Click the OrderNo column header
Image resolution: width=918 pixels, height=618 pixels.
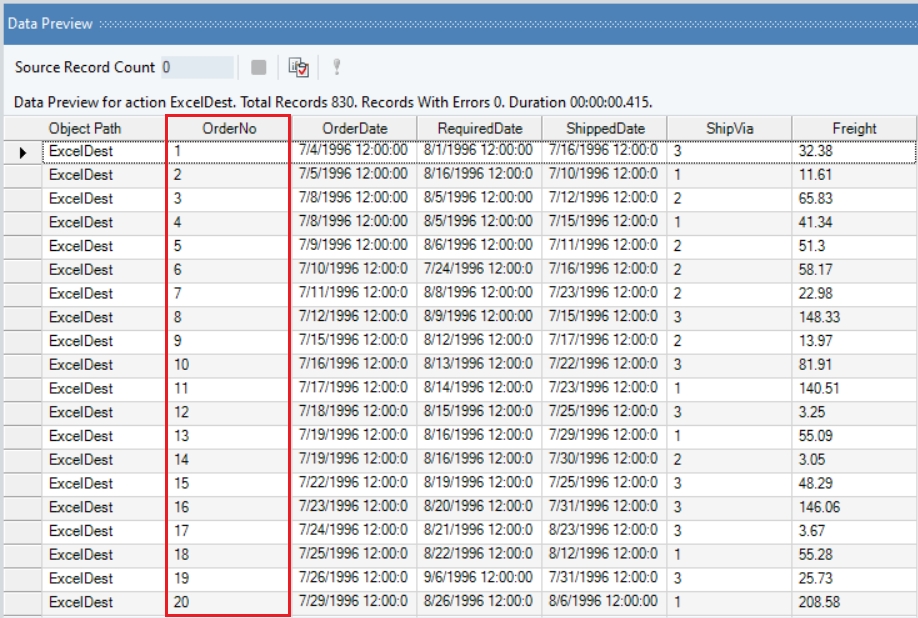coord(229,128)
